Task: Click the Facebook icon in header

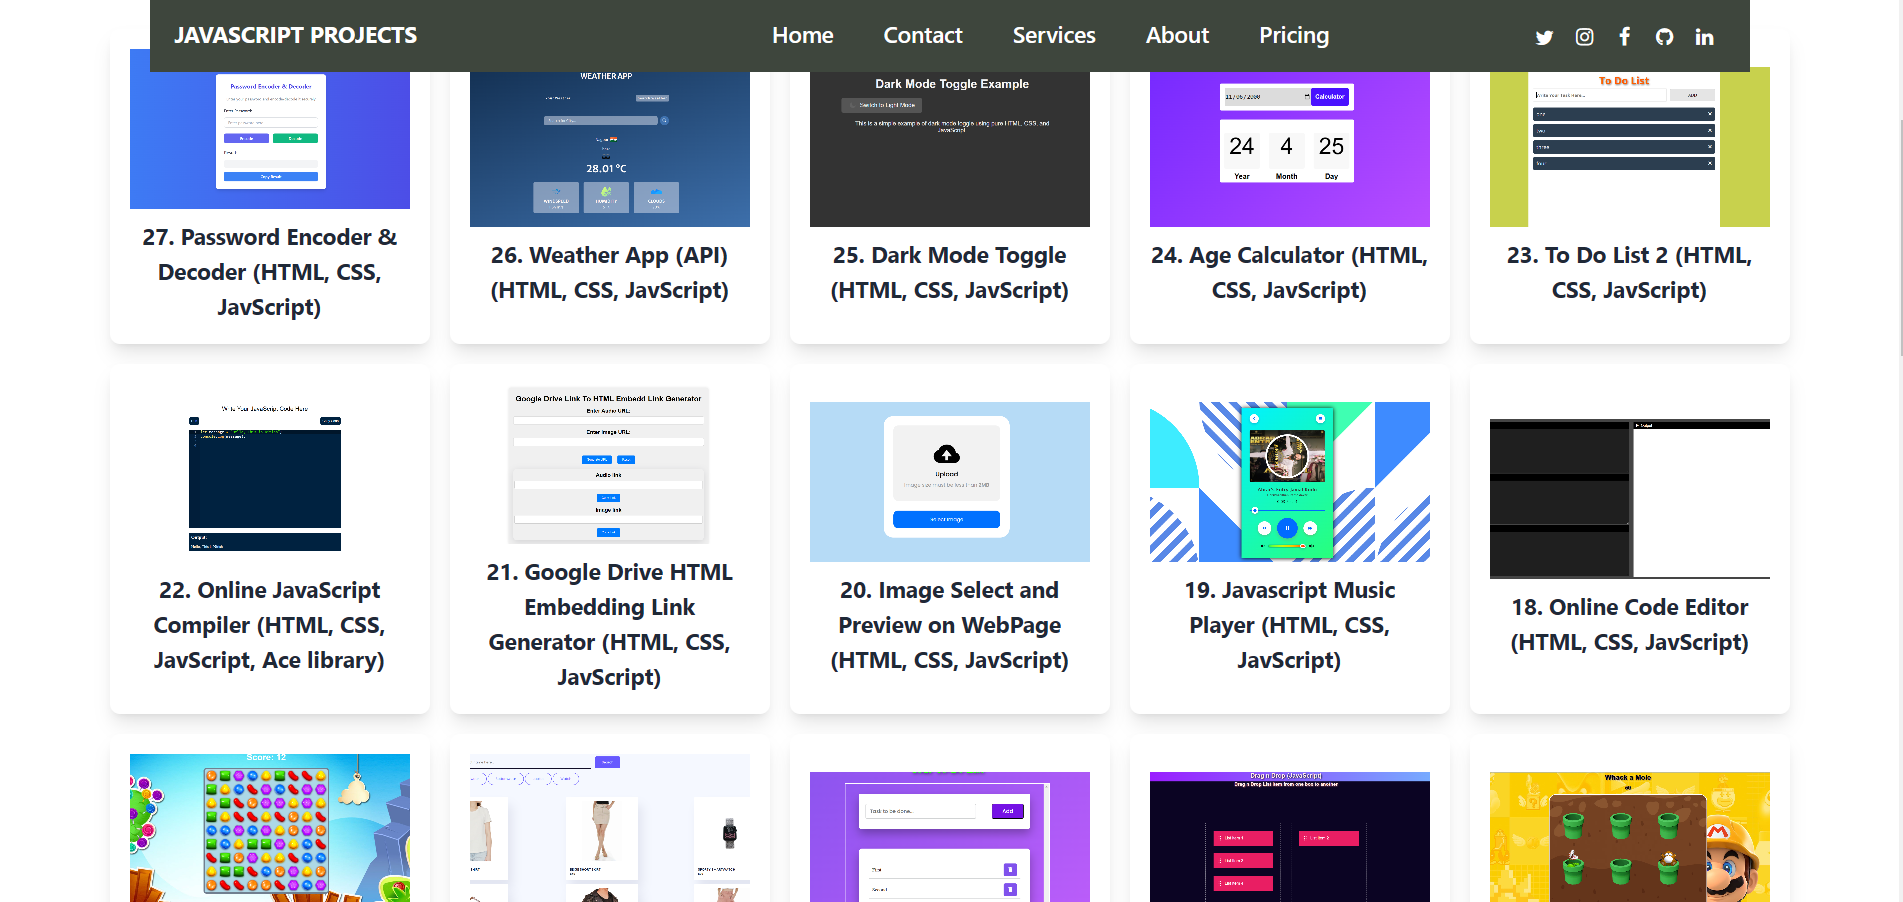Action: [1624, 37]
